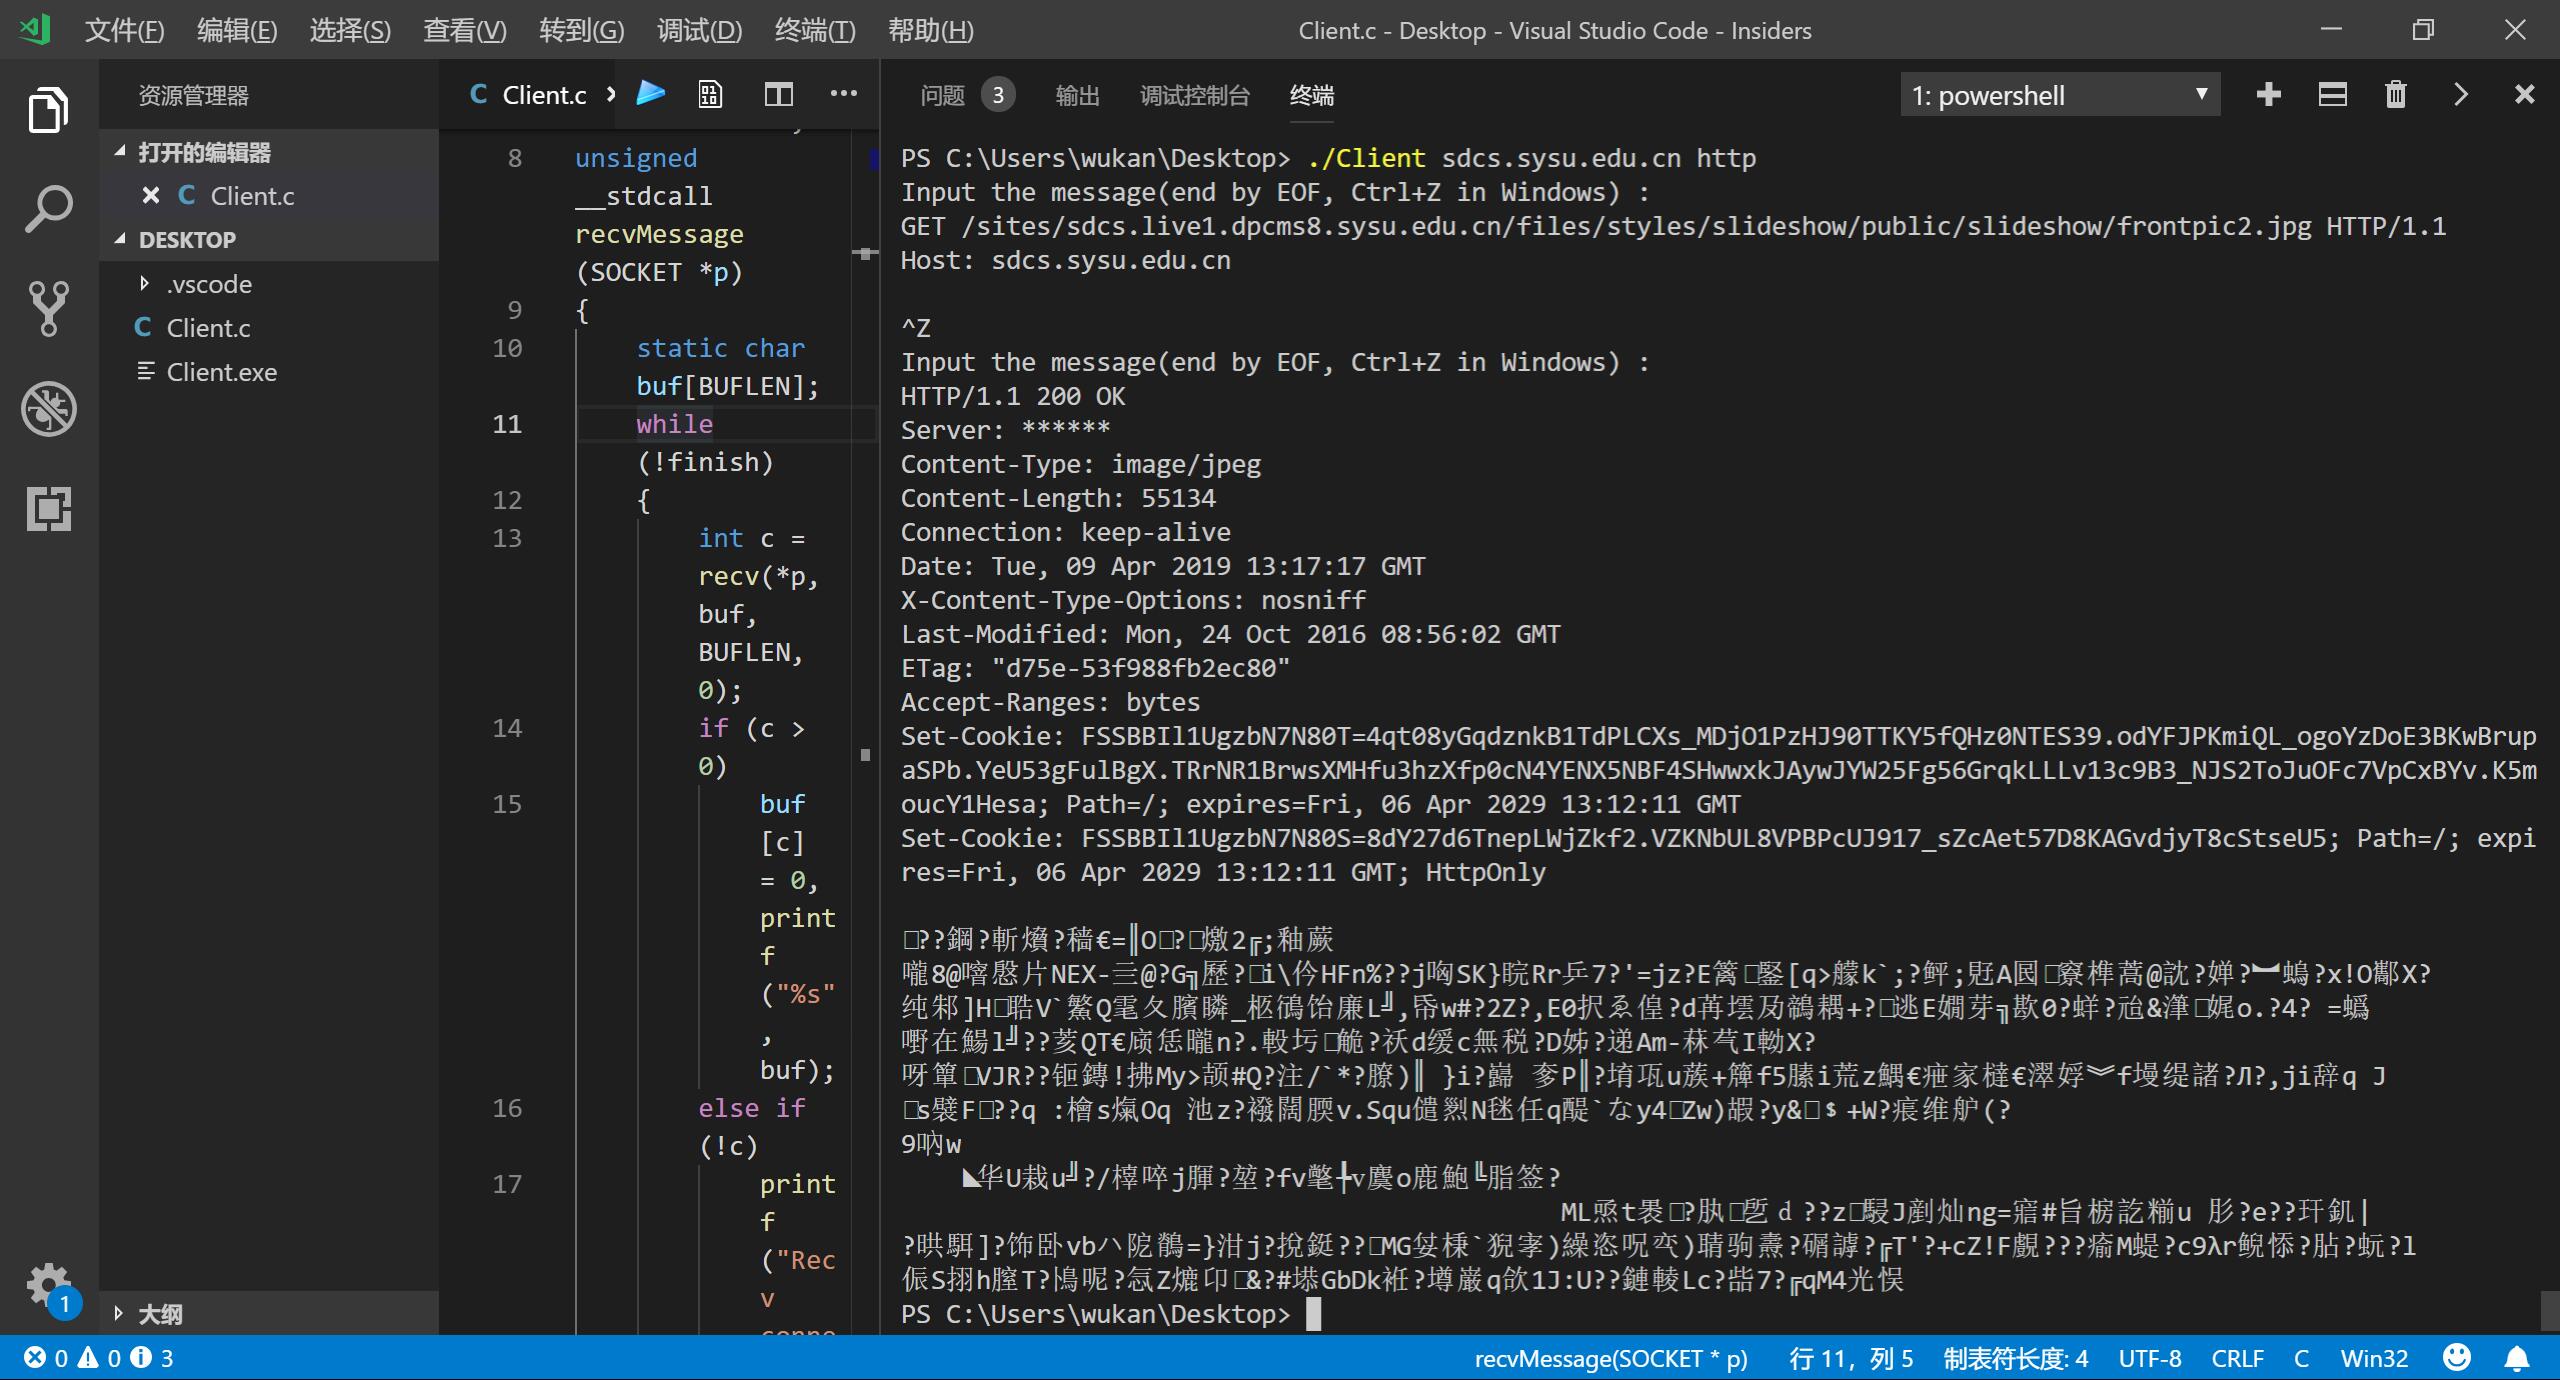
Task: Switch to the 调试控制台 tab
Action: click(1194, 95)
